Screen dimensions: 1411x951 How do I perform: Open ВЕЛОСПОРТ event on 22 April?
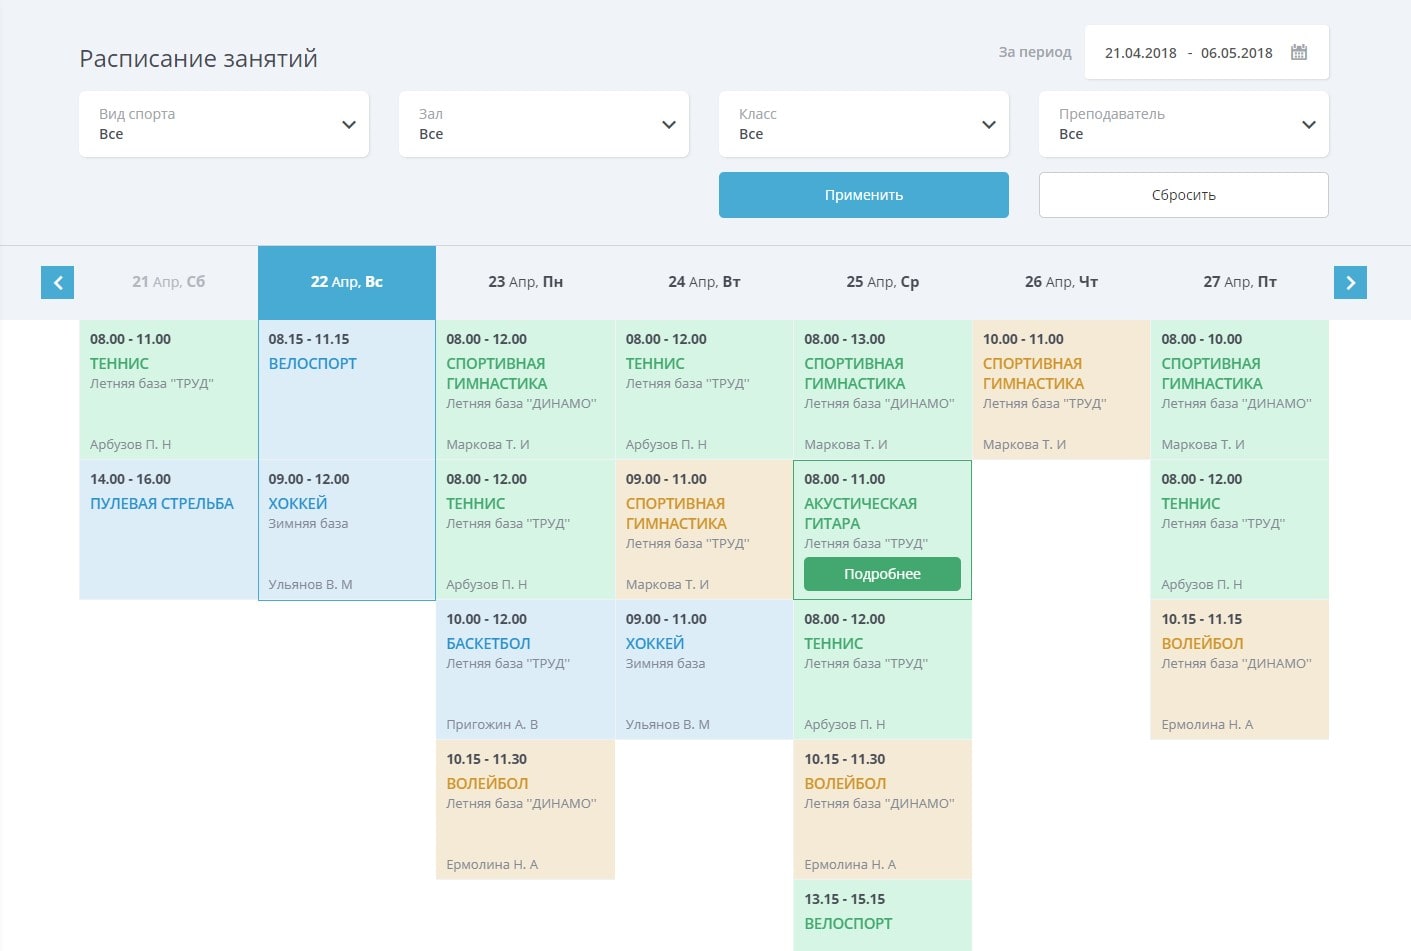point(347,389)
